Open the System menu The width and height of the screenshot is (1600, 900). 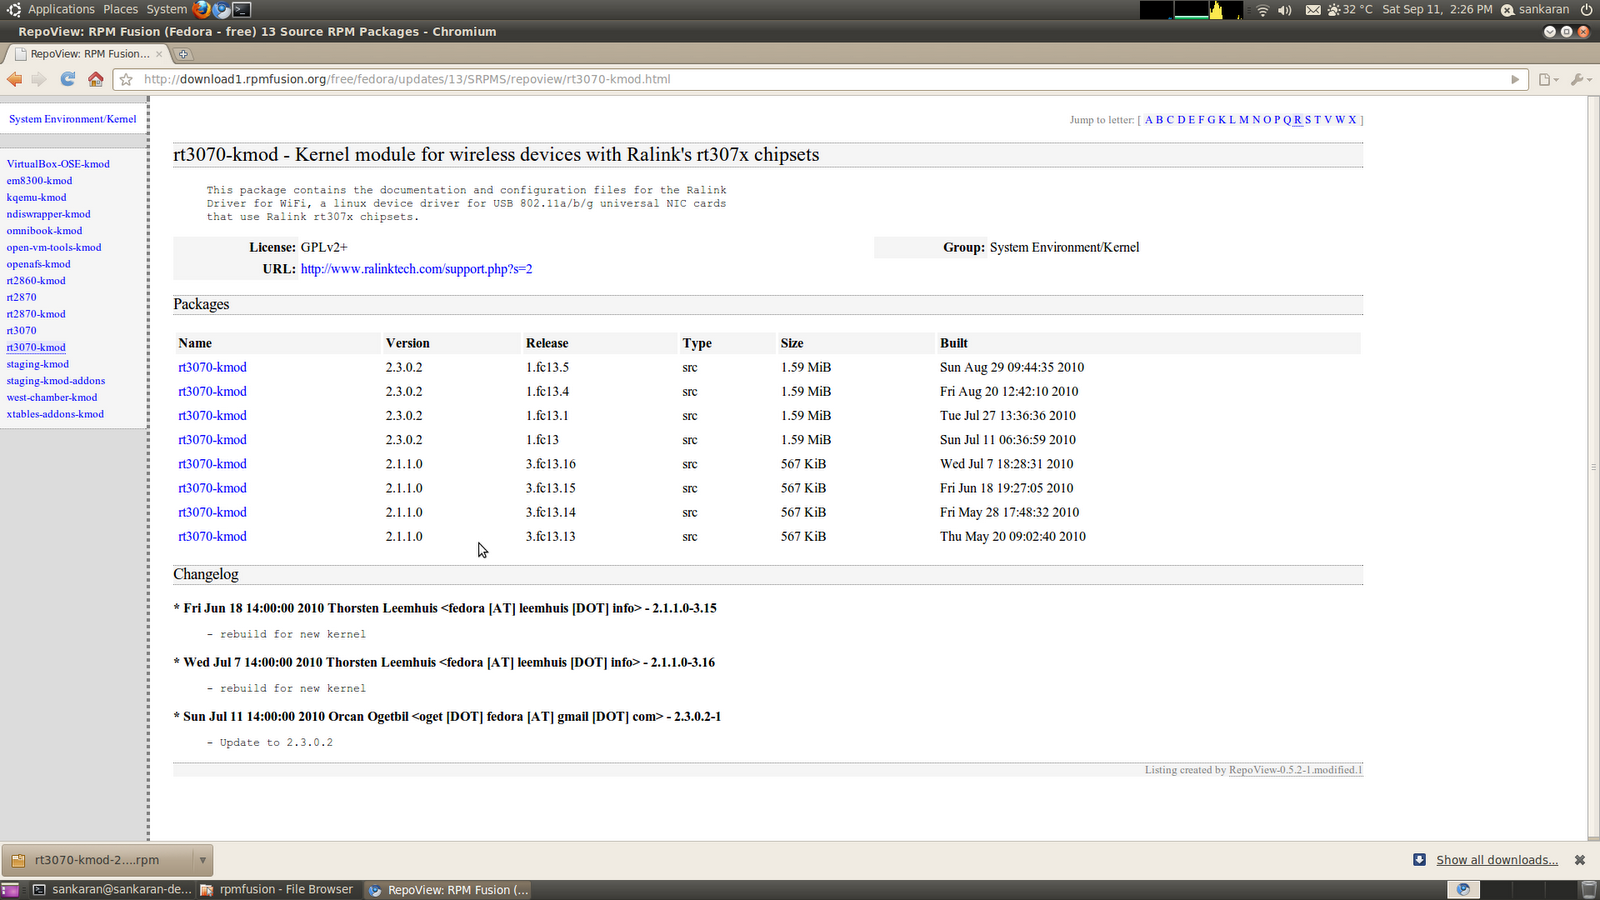166,9
